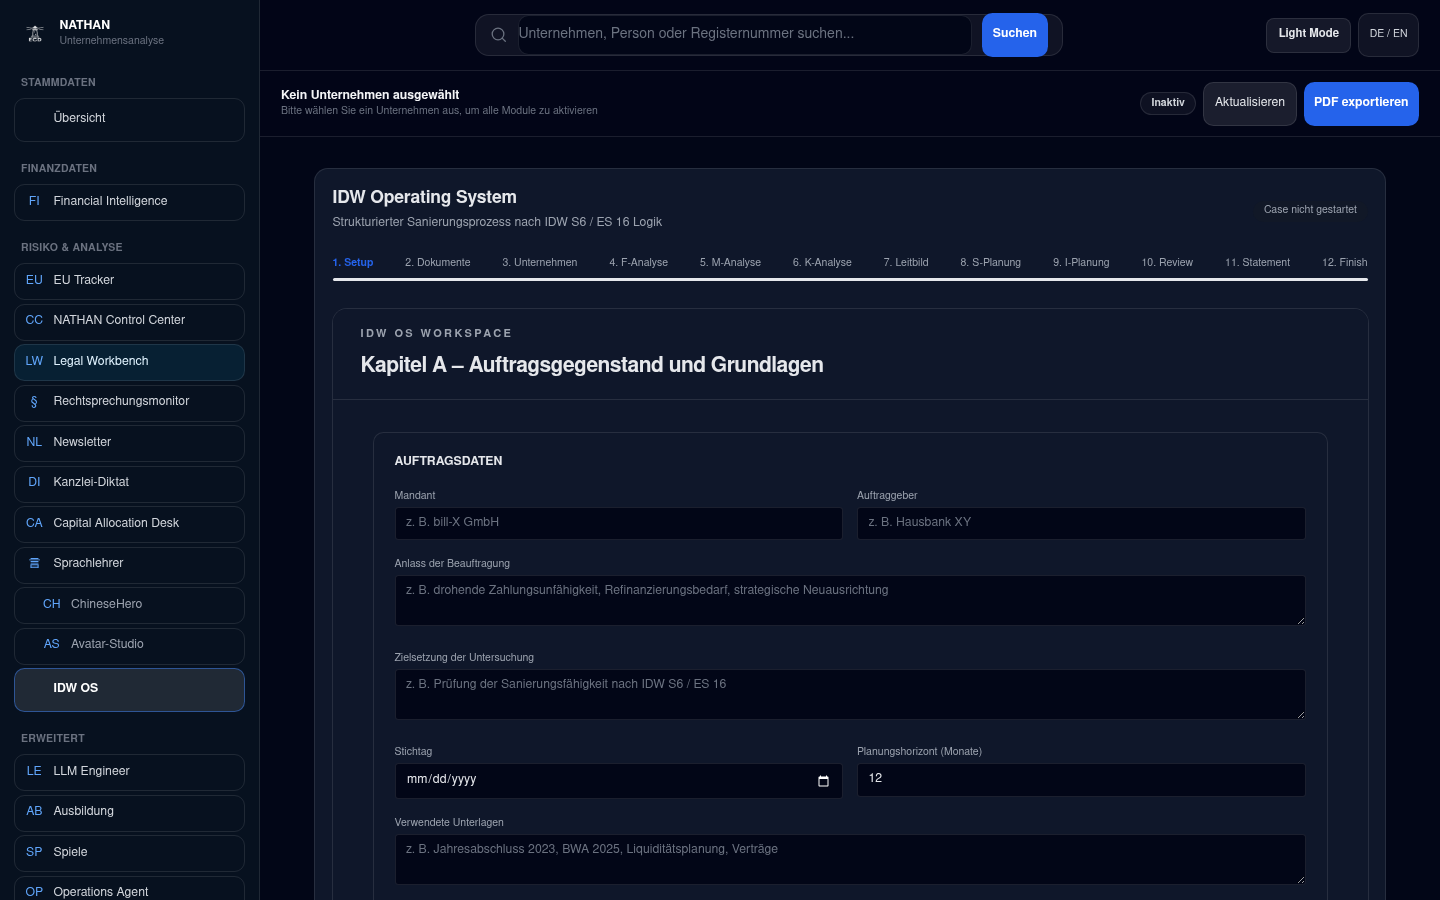The height and width of the screenshot is (900, 1440).
Task: Open LLM Engineer in sidebar
Action: pos(129,772)
